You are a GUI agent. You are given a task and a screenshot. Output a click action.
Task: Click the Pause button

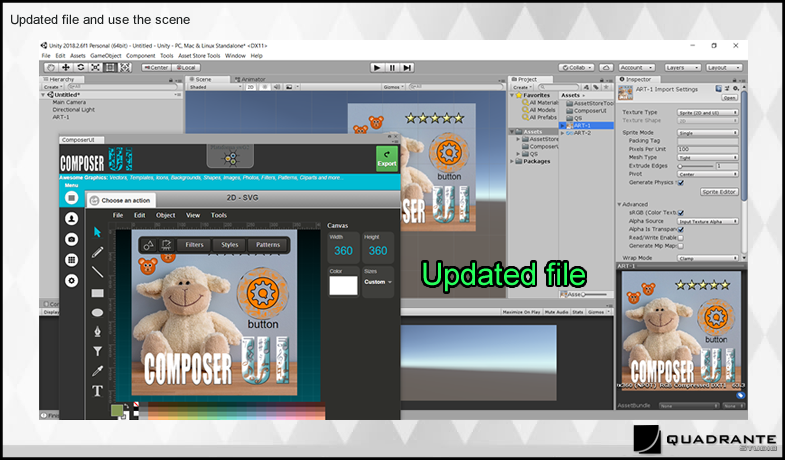pyautogui.click(x=392, y=68)
